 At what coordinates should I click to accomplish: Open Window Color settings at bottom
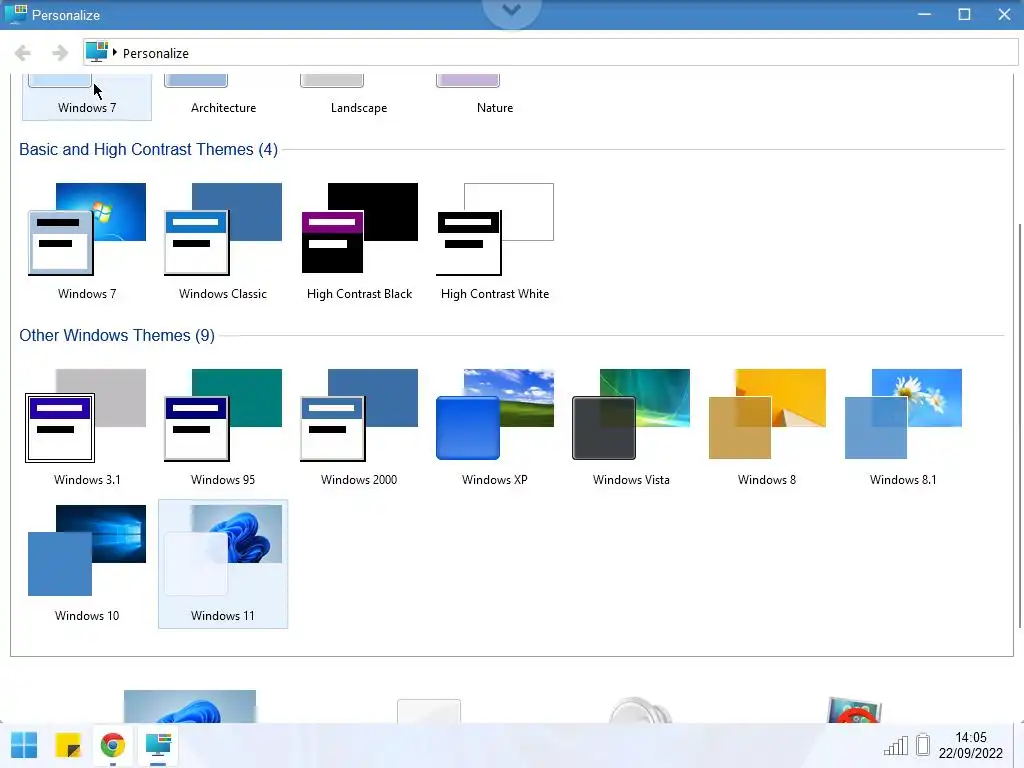pyautogui.click(x=429, y=711)
